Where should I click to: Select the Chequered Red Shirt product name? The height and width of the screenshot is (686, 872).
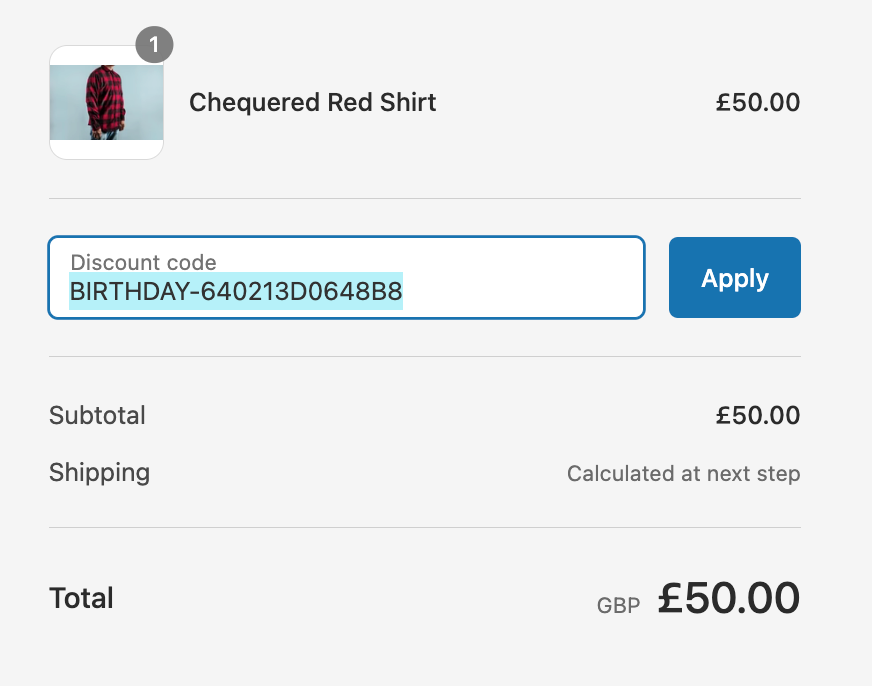[x=313, y=102]
